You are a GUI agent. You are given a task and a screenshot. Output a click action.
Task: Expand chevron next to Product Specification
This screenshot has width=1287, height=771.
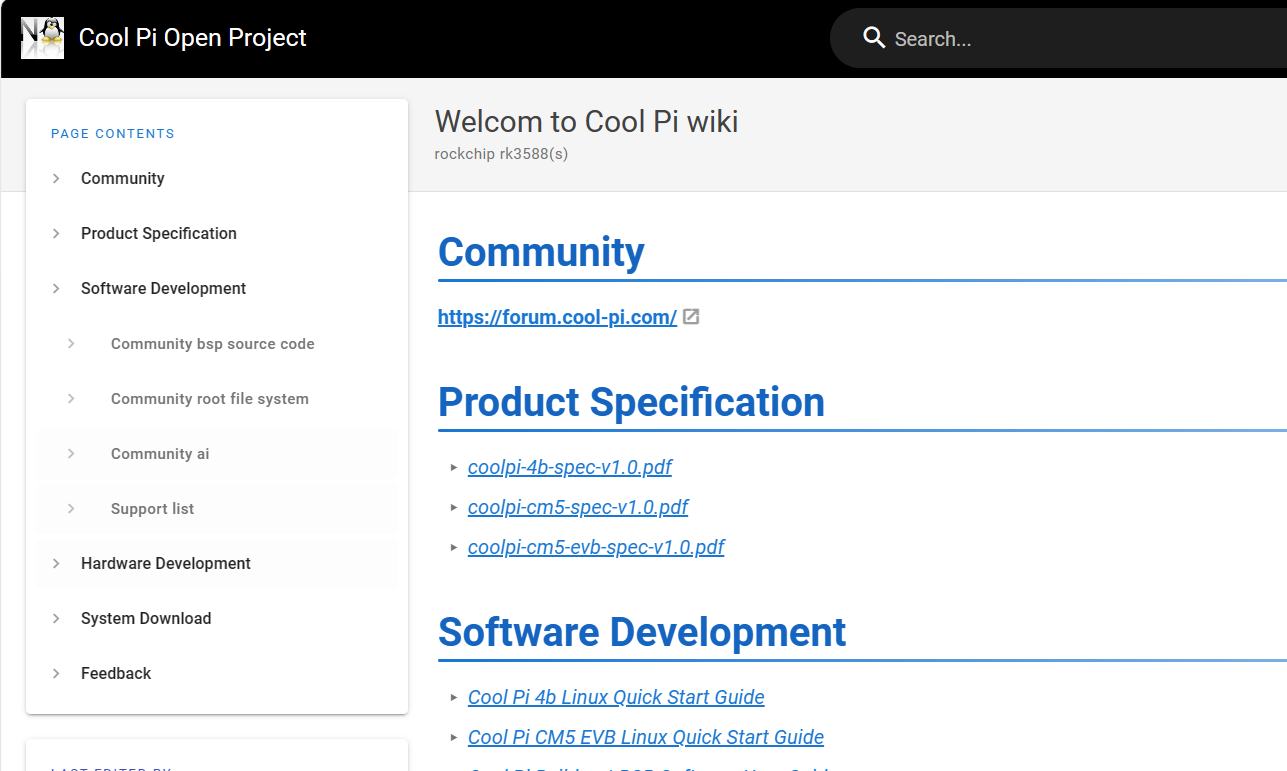click(56, 233)
